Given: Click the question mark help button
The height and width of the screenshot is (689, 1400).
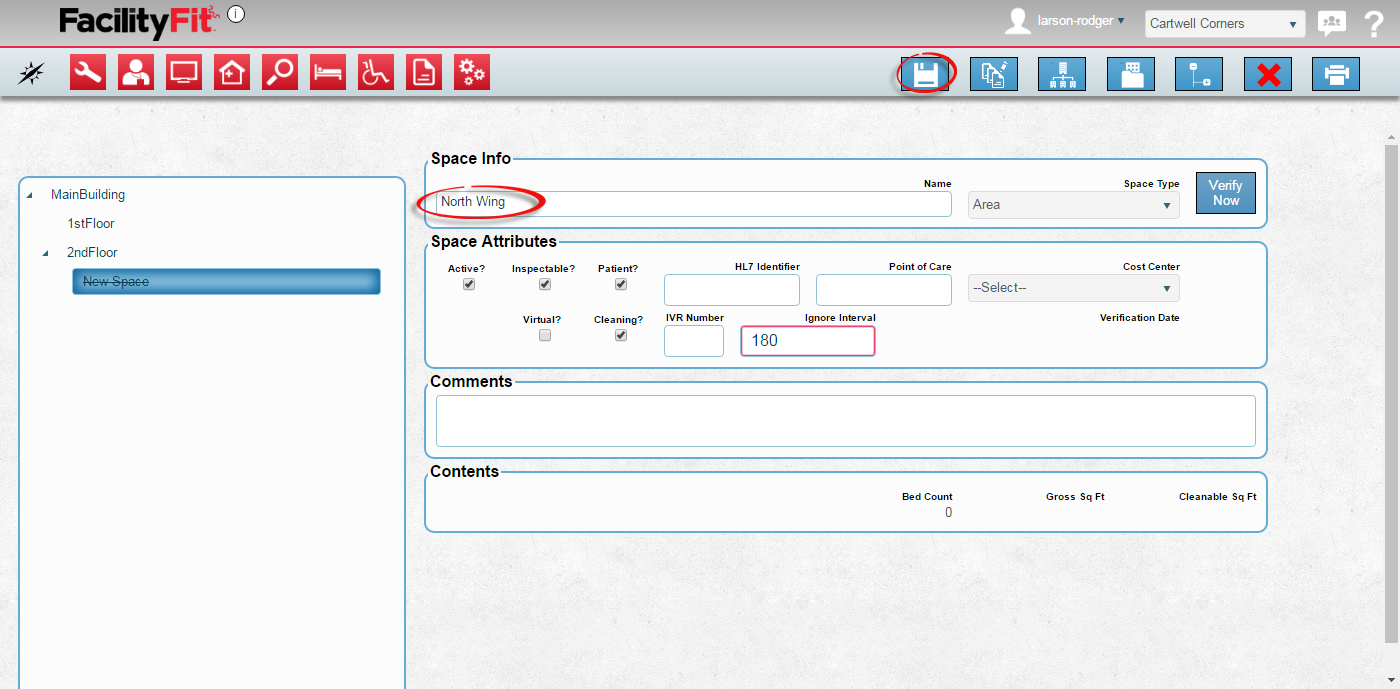Looking at the screenshot, I should point(1372,24).
